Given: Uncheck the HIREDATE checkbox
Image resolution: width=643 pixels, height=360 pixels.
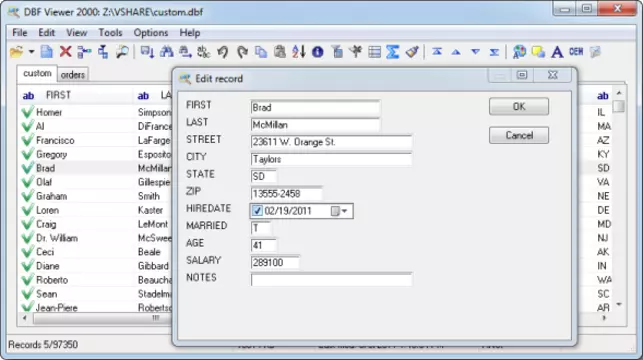Looking at the screenshot, I should pyautogui.click(x=257, y=211).
